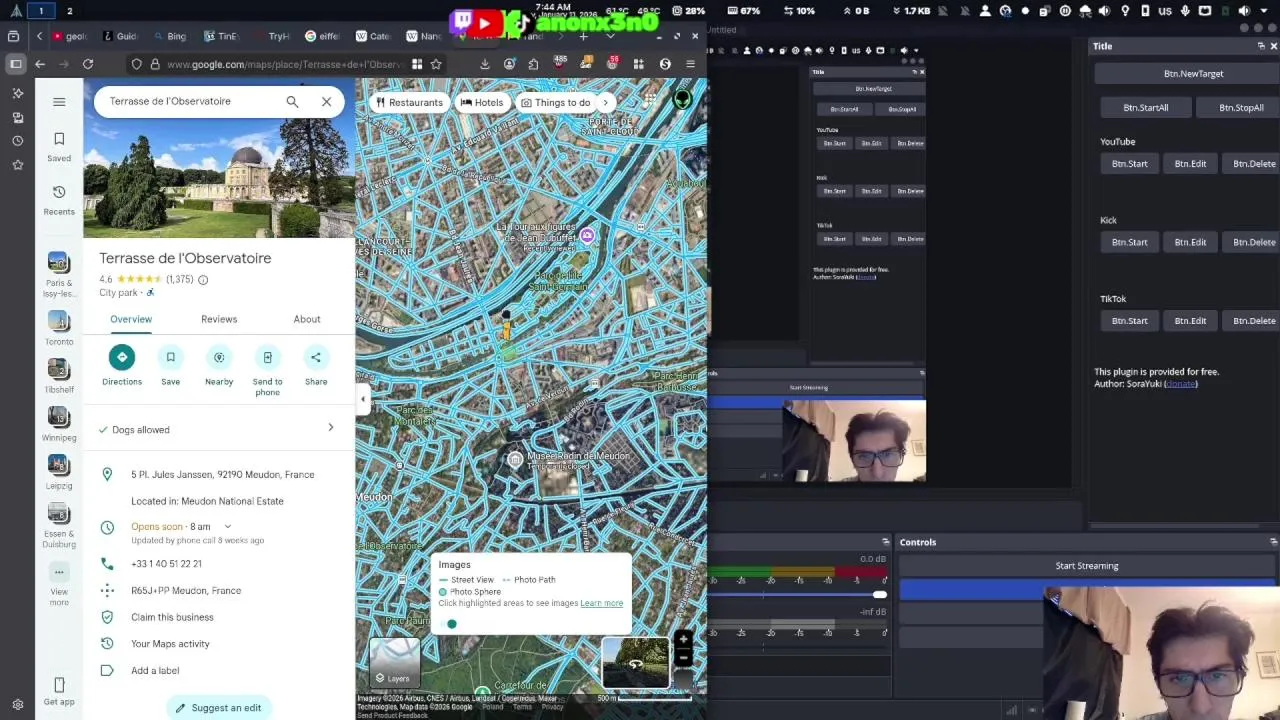Switch to the Bing browser tab

click(169, 36)
